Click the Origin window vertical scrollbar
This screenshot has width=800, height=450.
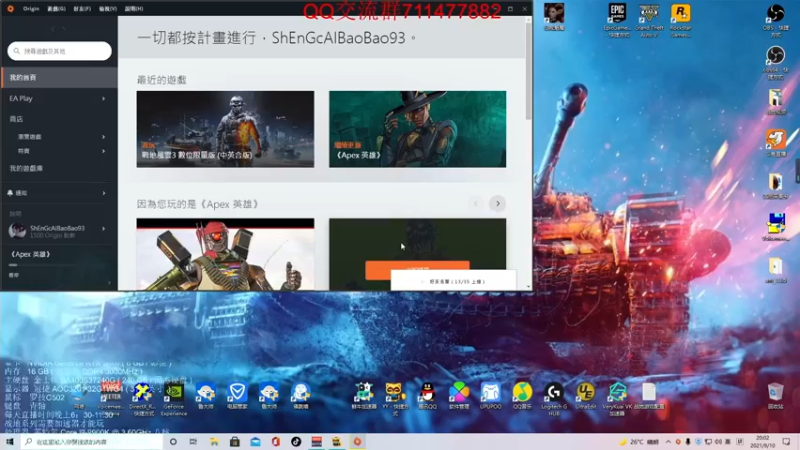[529, 71]
